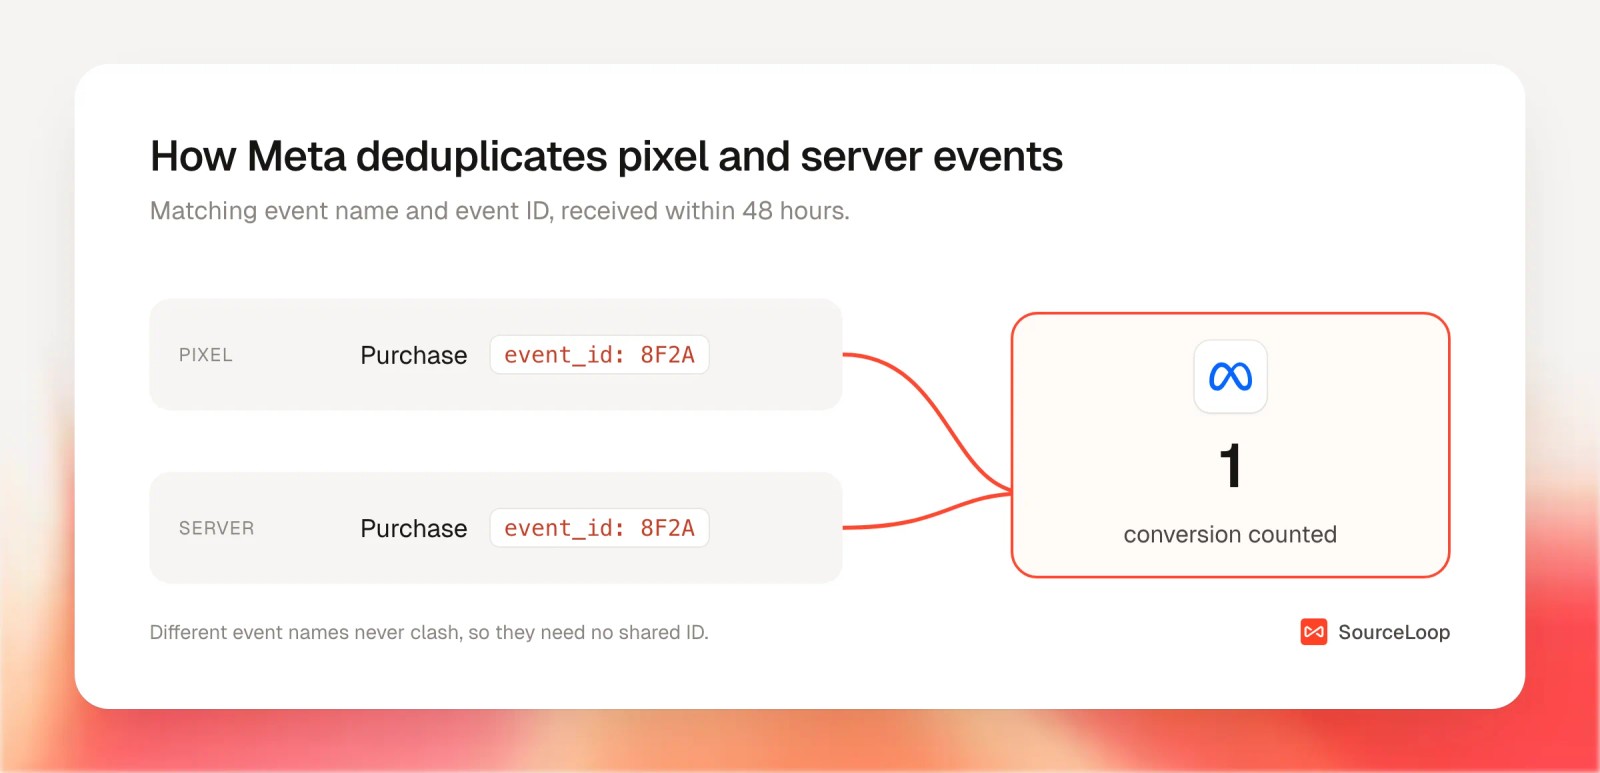This screenshot has height=773, width=1600.
Task: Select the PIXEL label
Action: (x=206, y=355)
